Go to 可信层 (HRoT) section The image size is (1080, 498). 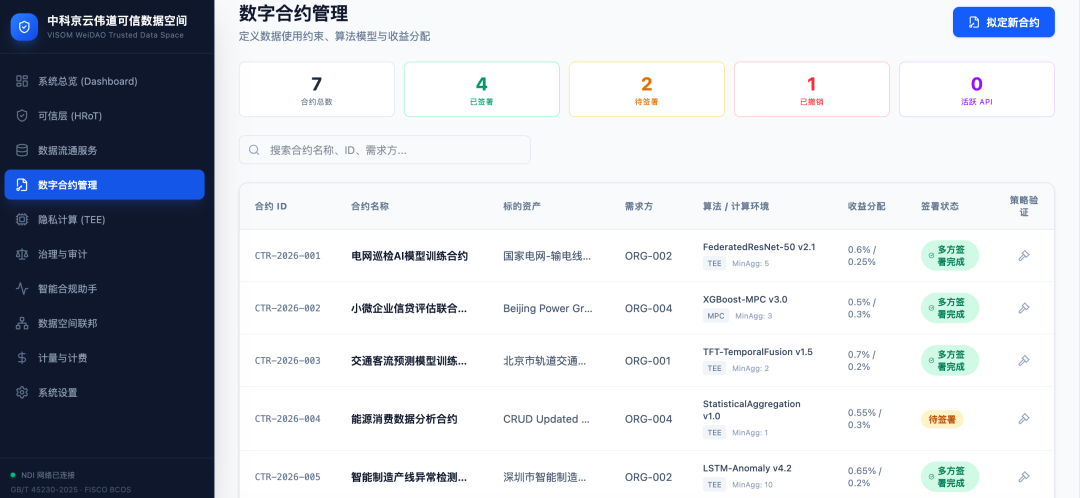[x=104, y=116]
